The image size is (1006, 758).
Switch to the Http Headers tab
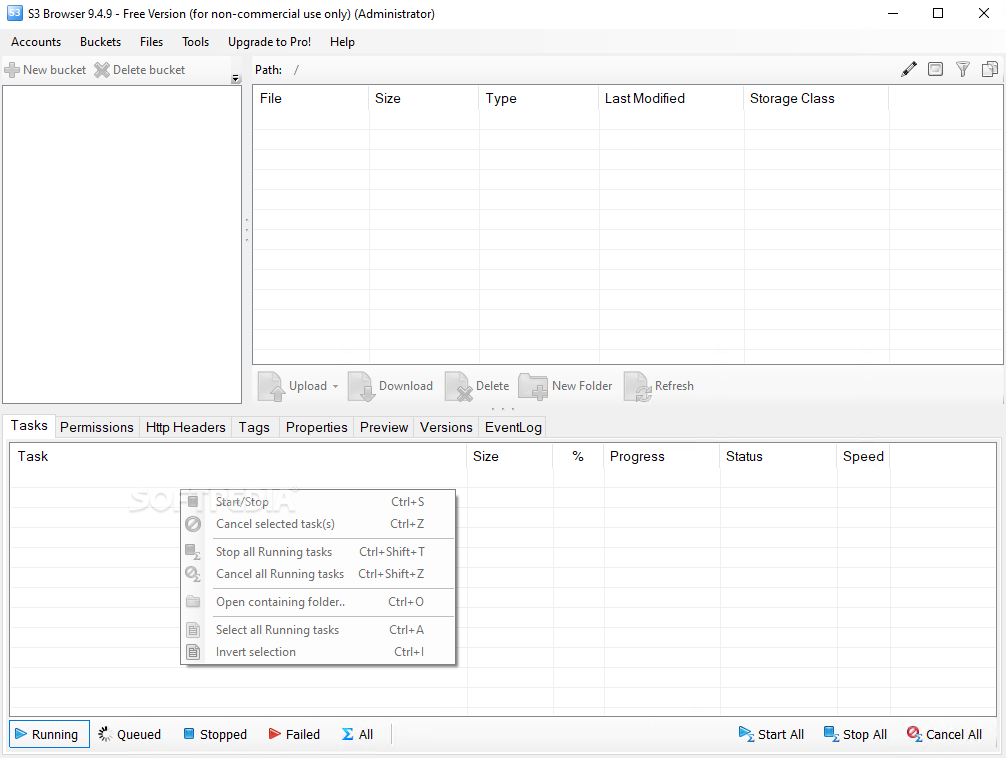click(185, 427)
